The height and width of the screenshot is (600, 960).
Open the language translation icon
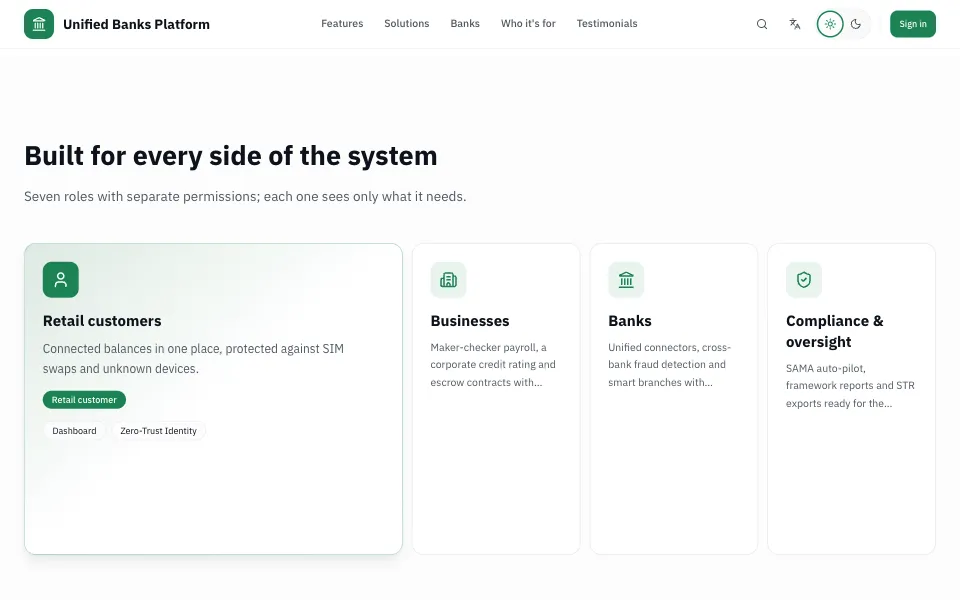[x=795, y=24]
